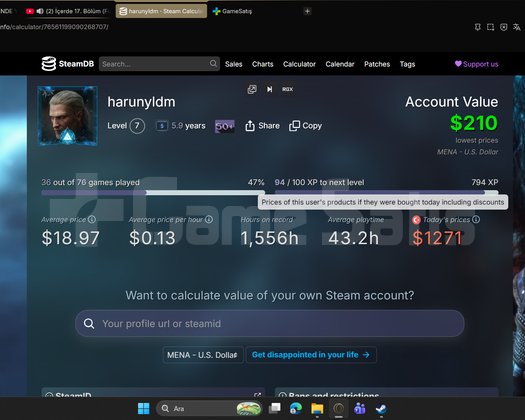525x420 pixels.
Task: Click the browser address bar URL
Action: point(54,27)
